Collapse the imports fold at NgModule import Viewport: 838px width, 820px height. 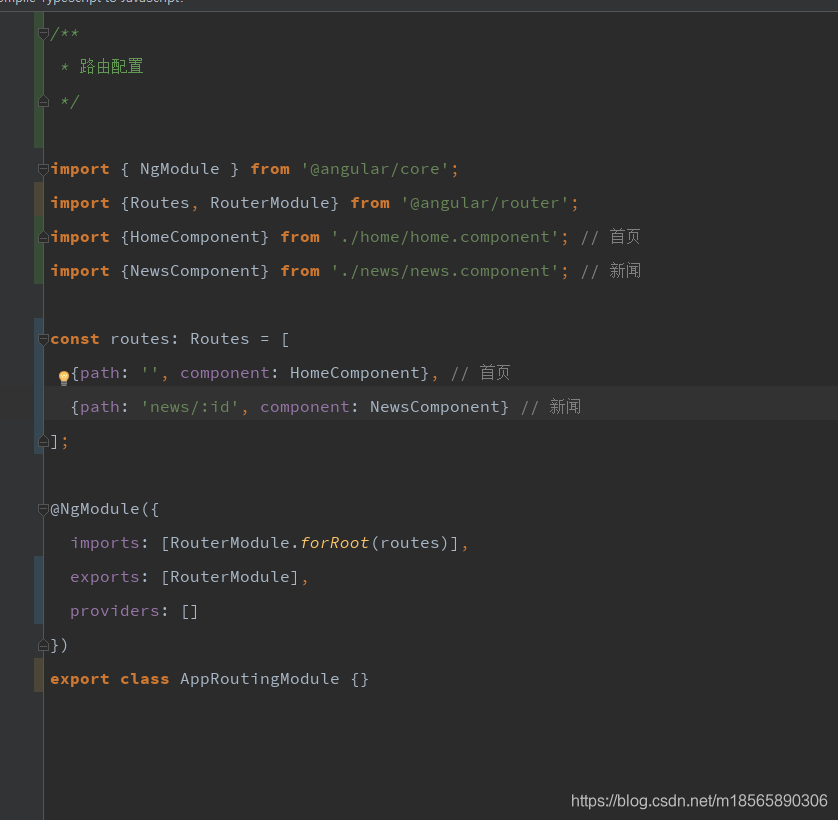43,169
